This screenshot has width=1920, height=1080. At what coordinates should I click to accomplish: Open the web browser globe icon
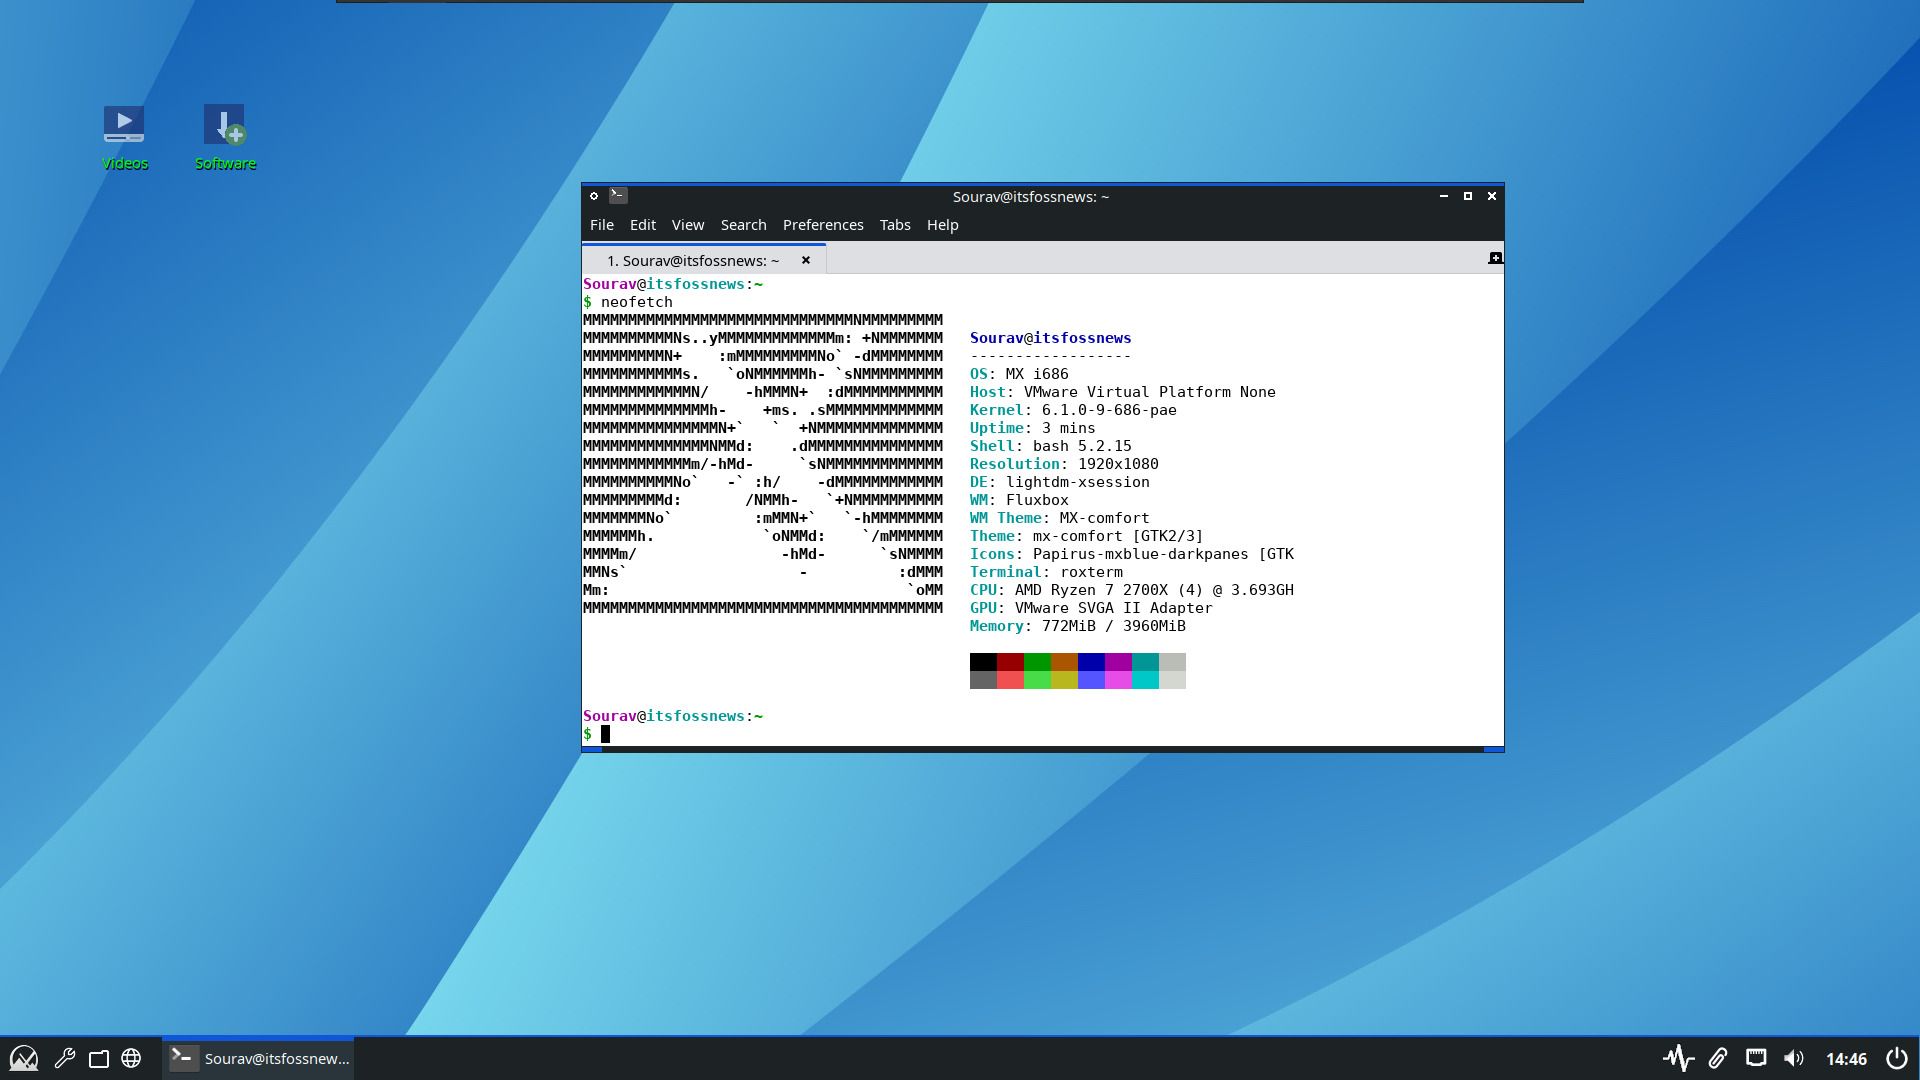click(131, 1058)
